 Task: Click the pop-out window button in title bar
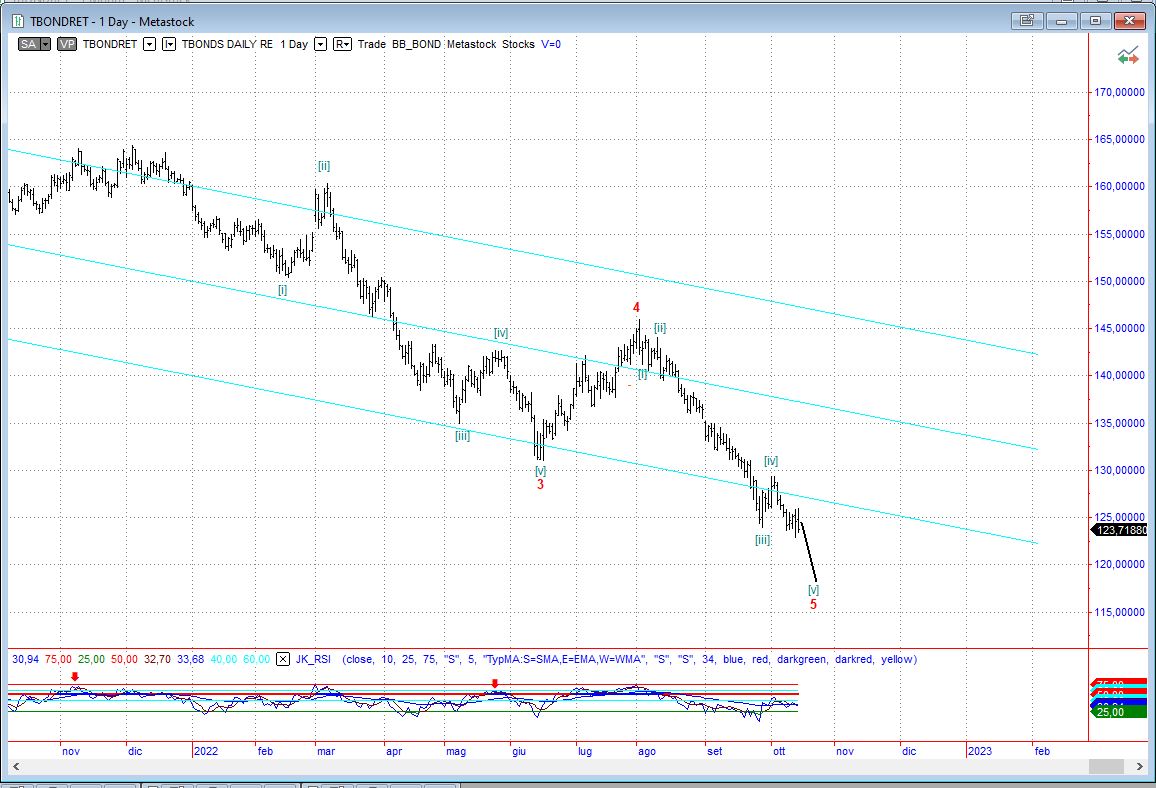1027,21
